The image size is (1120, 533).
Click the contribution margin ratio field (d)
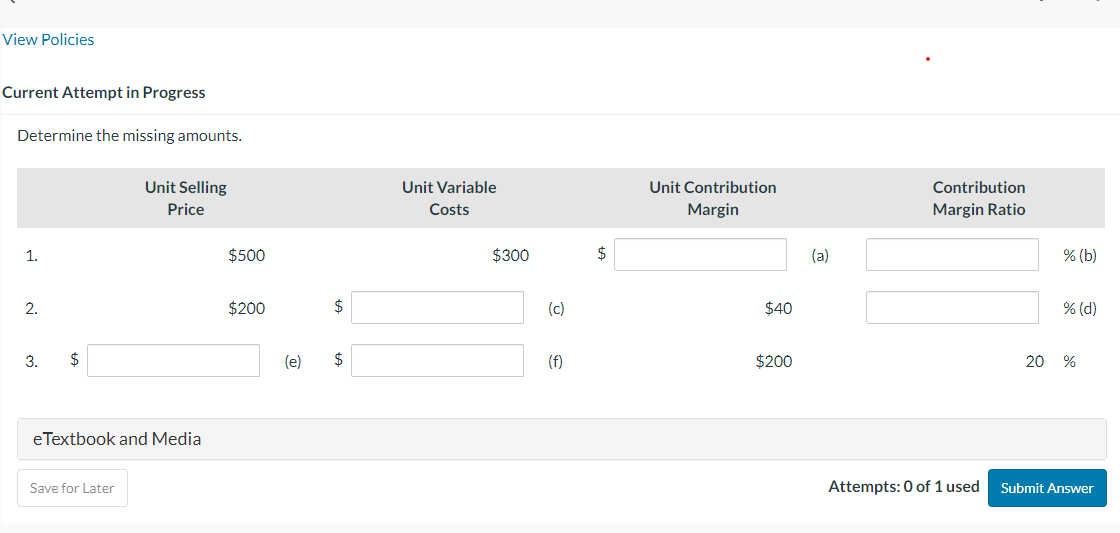(x=952, y=308)
